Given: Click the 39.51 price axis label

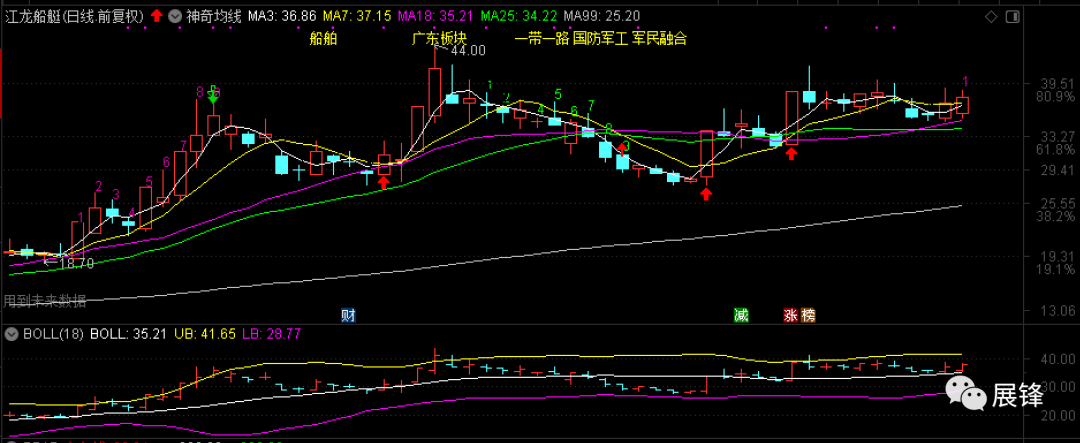Looking at the screenshot, I should [1058, 83].
